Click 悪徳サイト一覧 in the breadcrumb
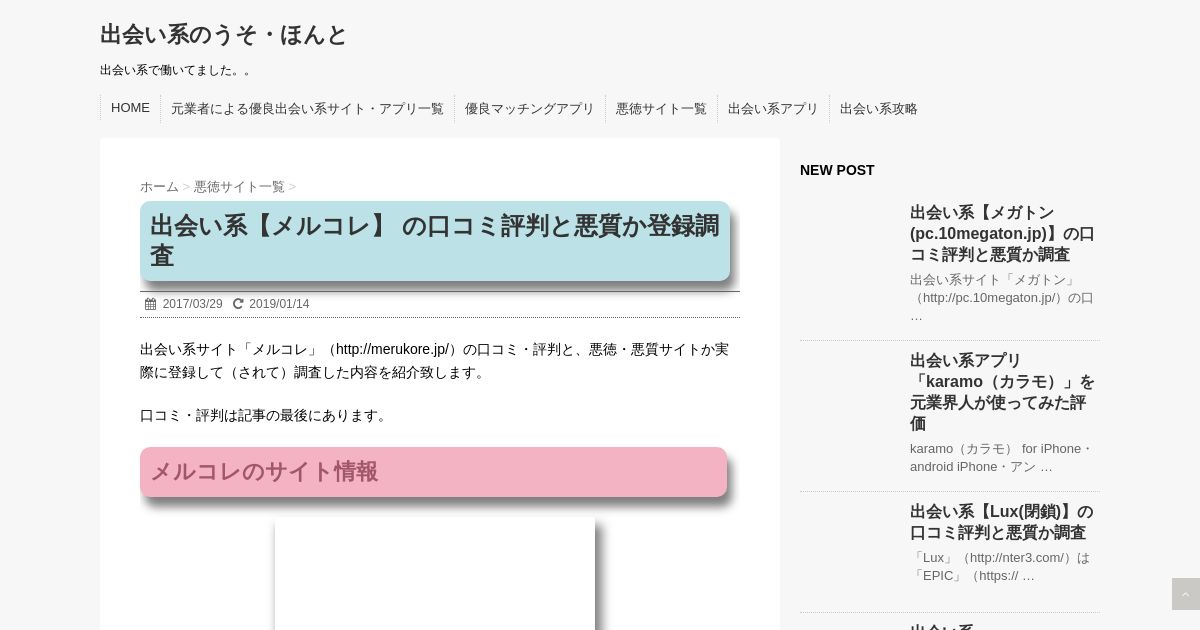 (239, 187)
